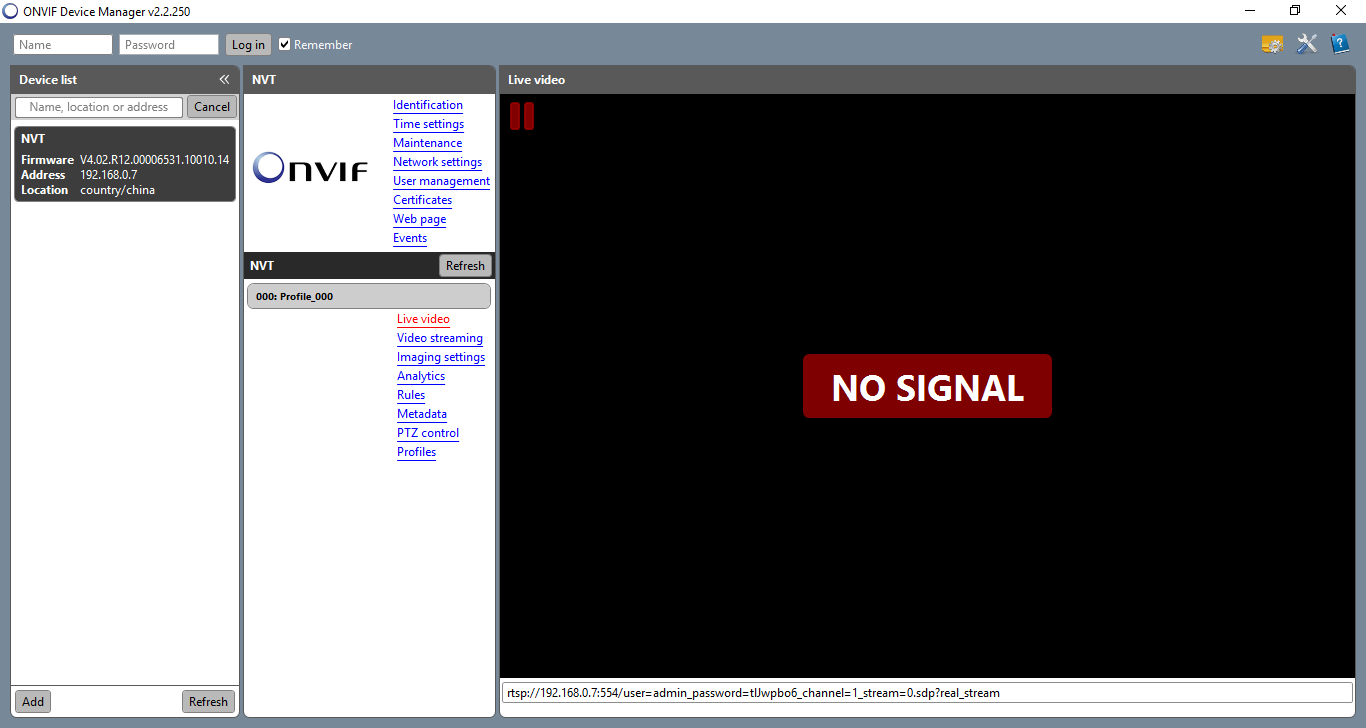Image resolution: width=1366 pixels, height=728 pixels.
Task: Select the NVT device in the list
Action: (125, 164)
